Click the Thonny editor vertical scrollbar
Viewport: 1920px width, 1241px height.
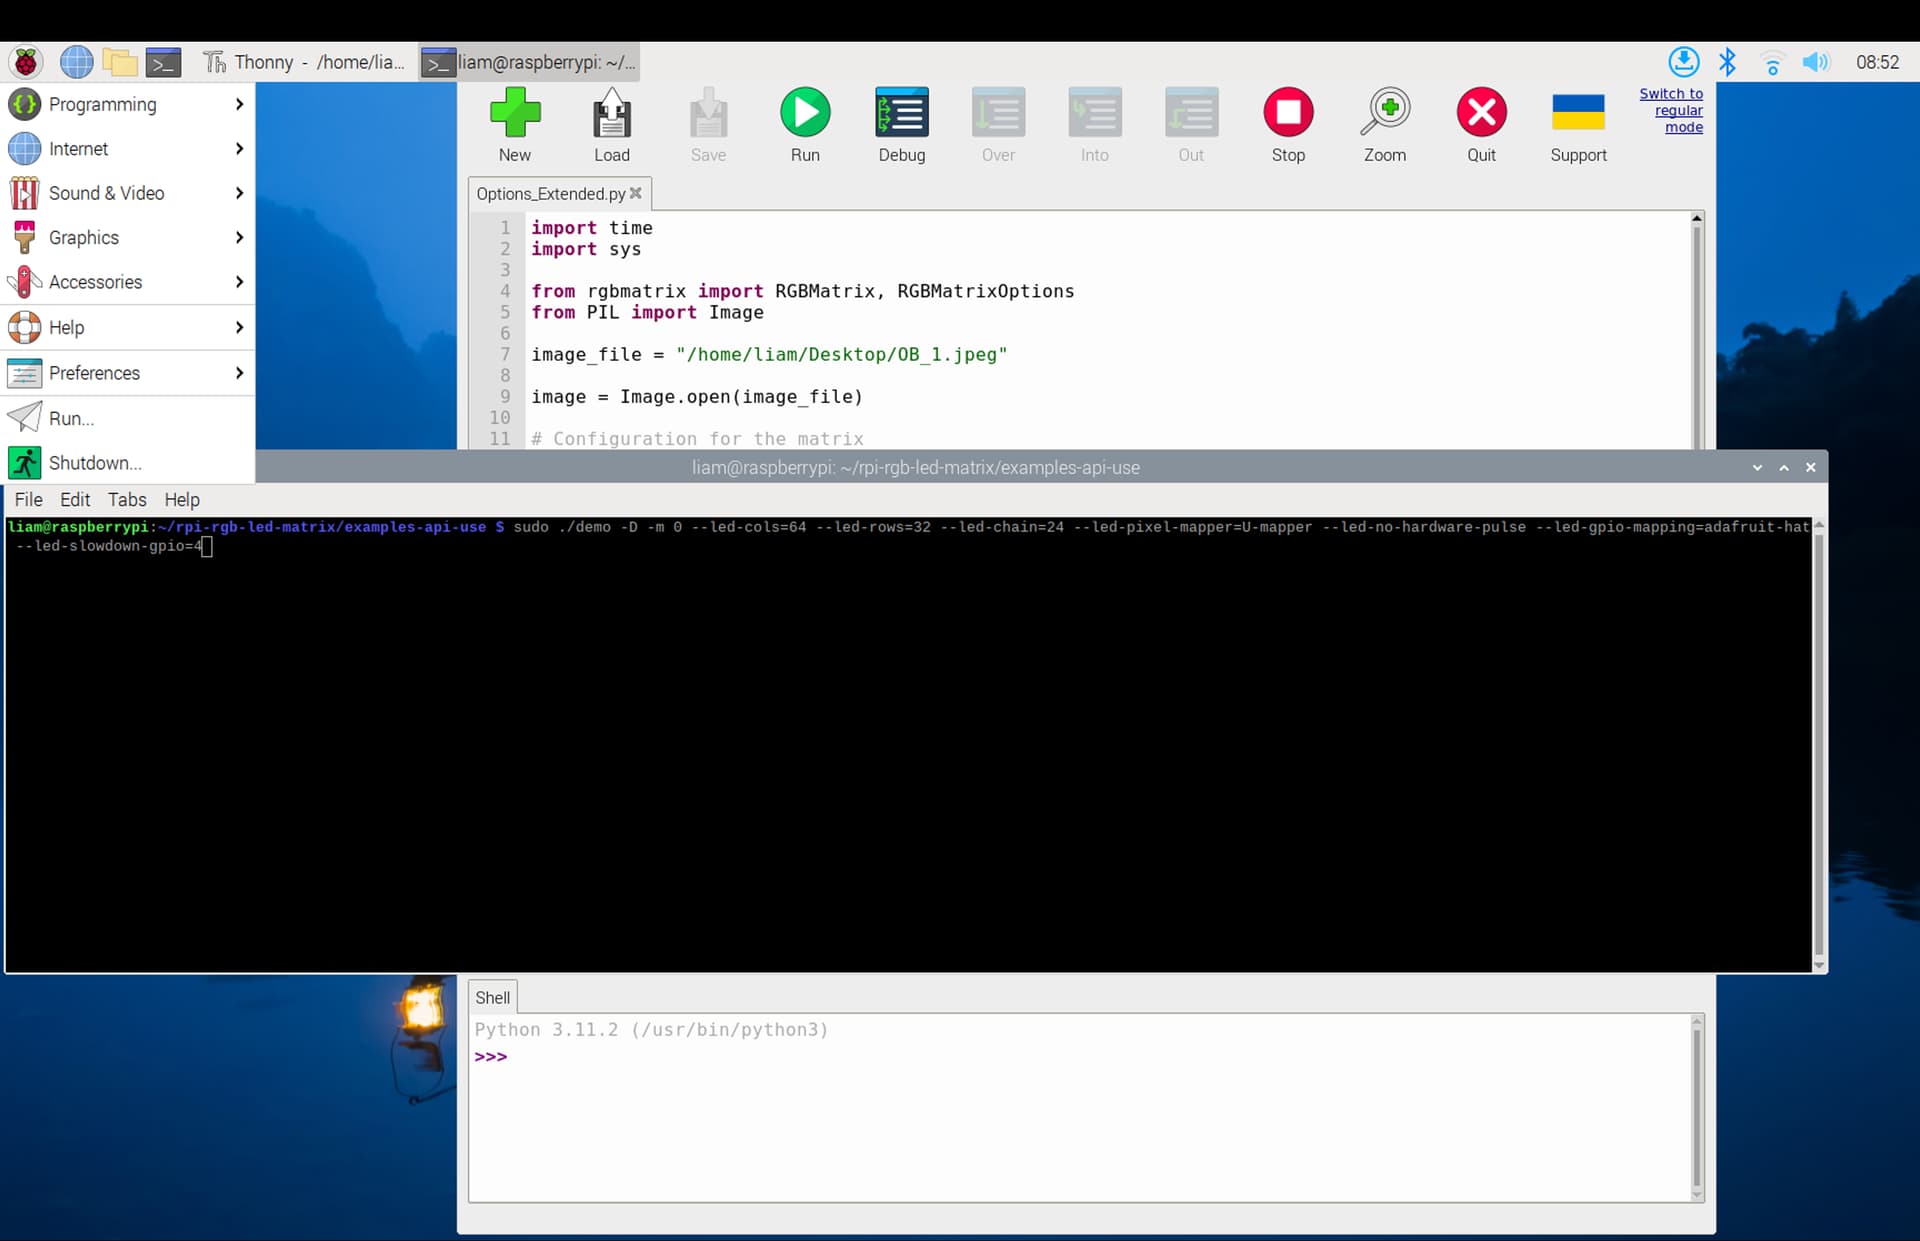pos(1697,330)
